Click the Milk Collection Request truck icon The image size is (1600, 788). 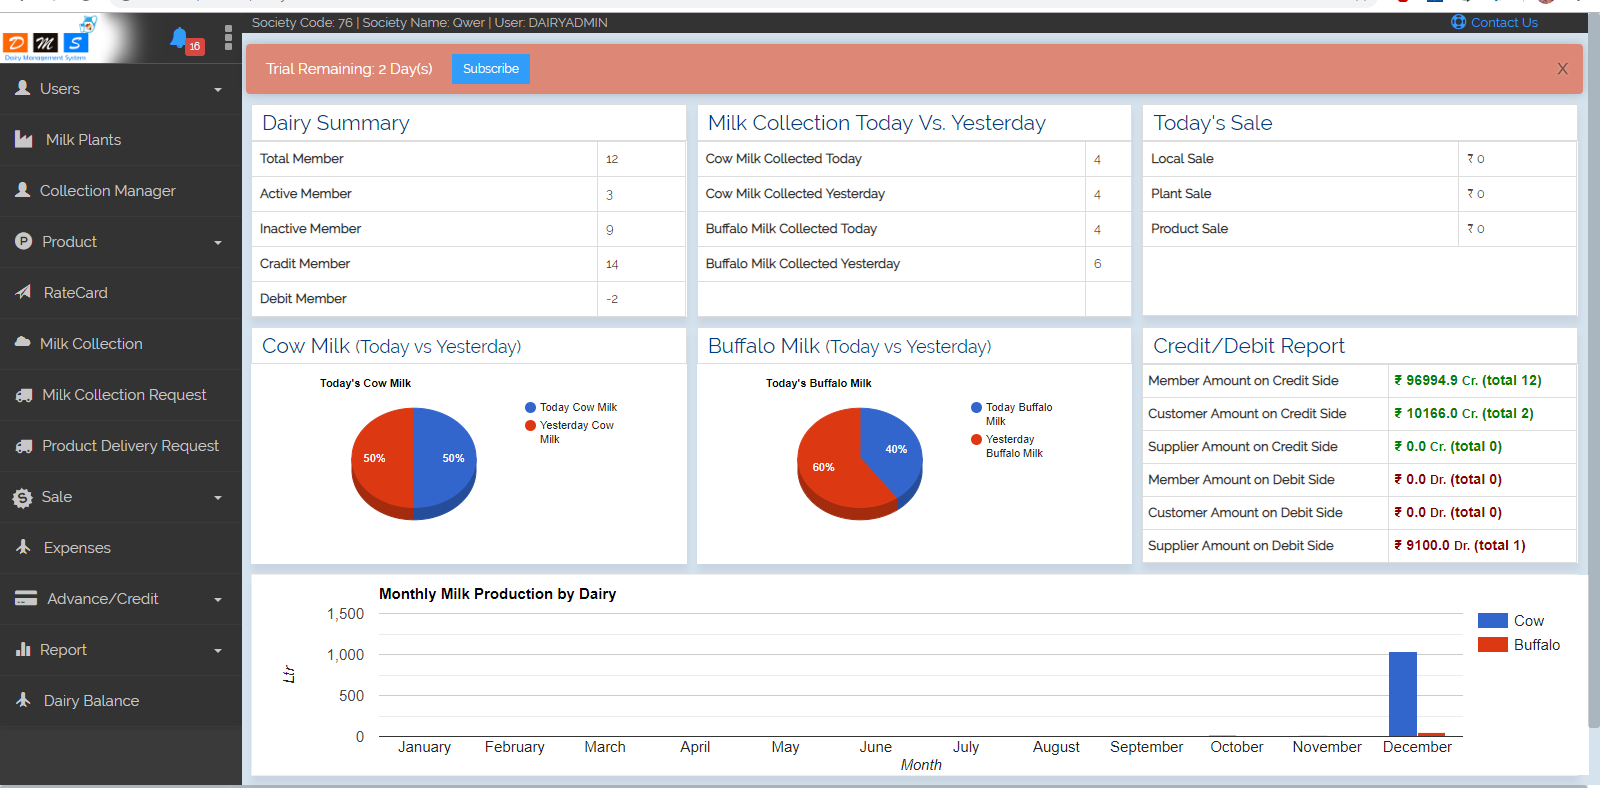coord(24,395)
